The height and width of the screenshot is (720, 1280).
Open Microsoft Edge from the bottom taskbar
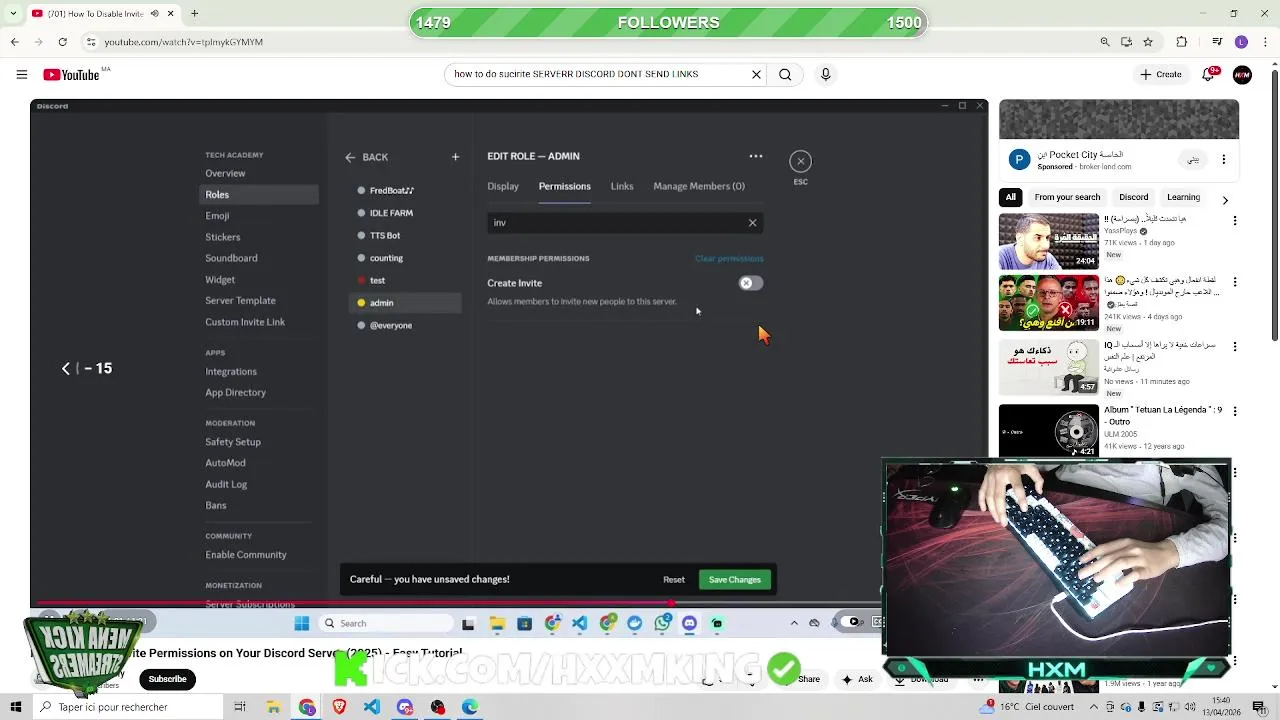point(470,707)
